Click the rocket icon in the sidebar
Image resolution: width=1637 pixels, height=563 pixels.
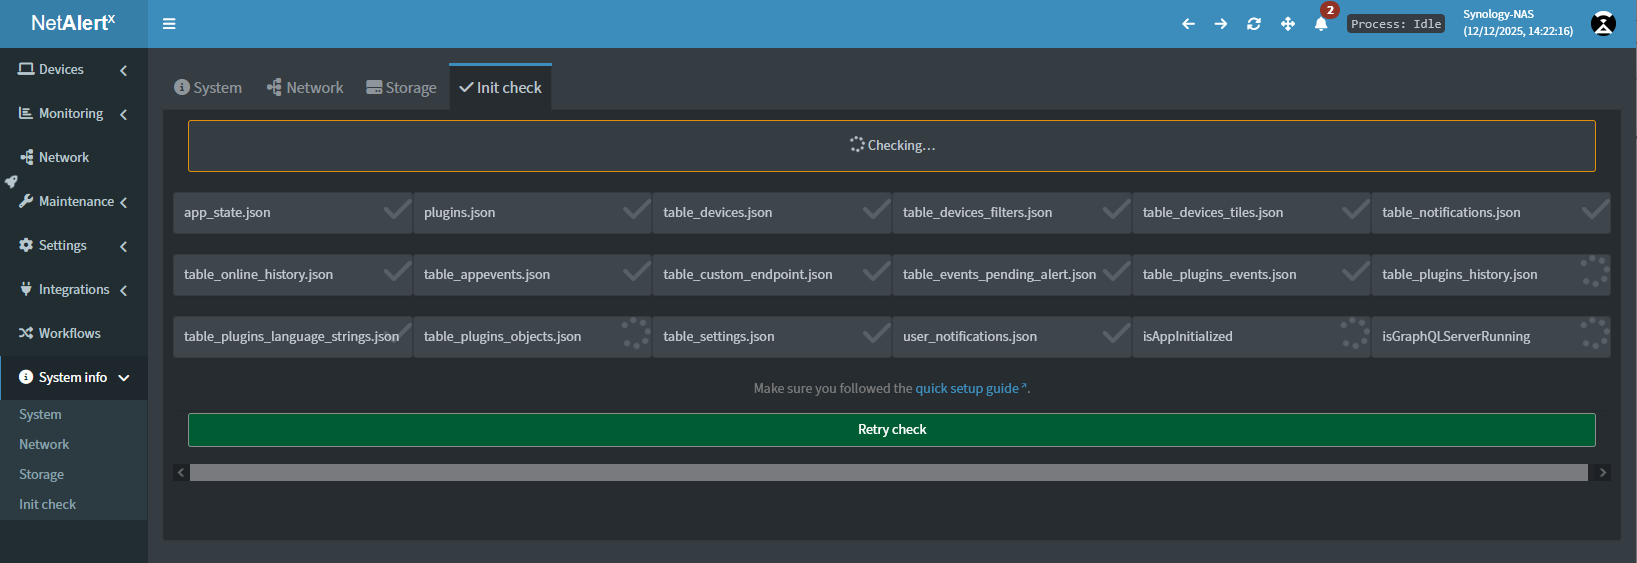[x=11, y=182]
